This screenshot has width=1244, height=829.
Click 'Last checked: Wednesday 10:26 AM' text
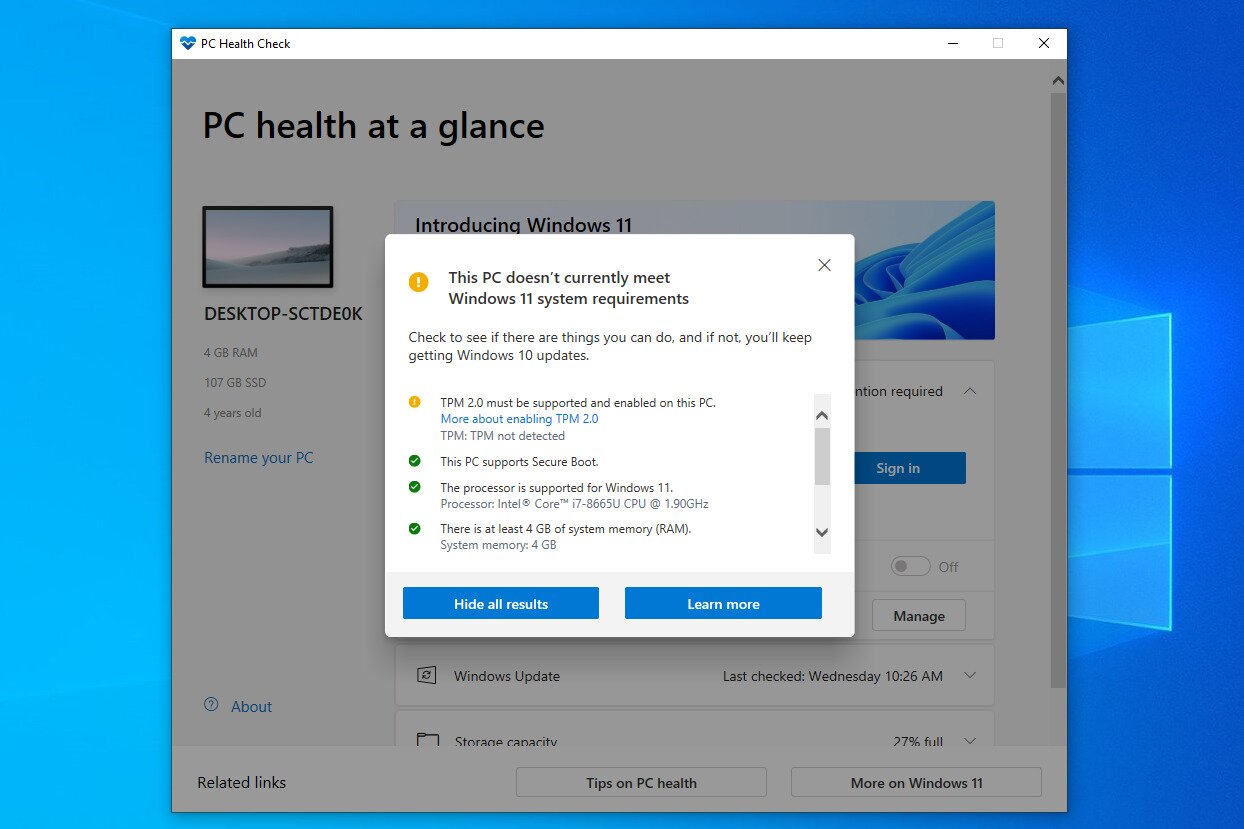pyautogui.click(x=833, y=676)
